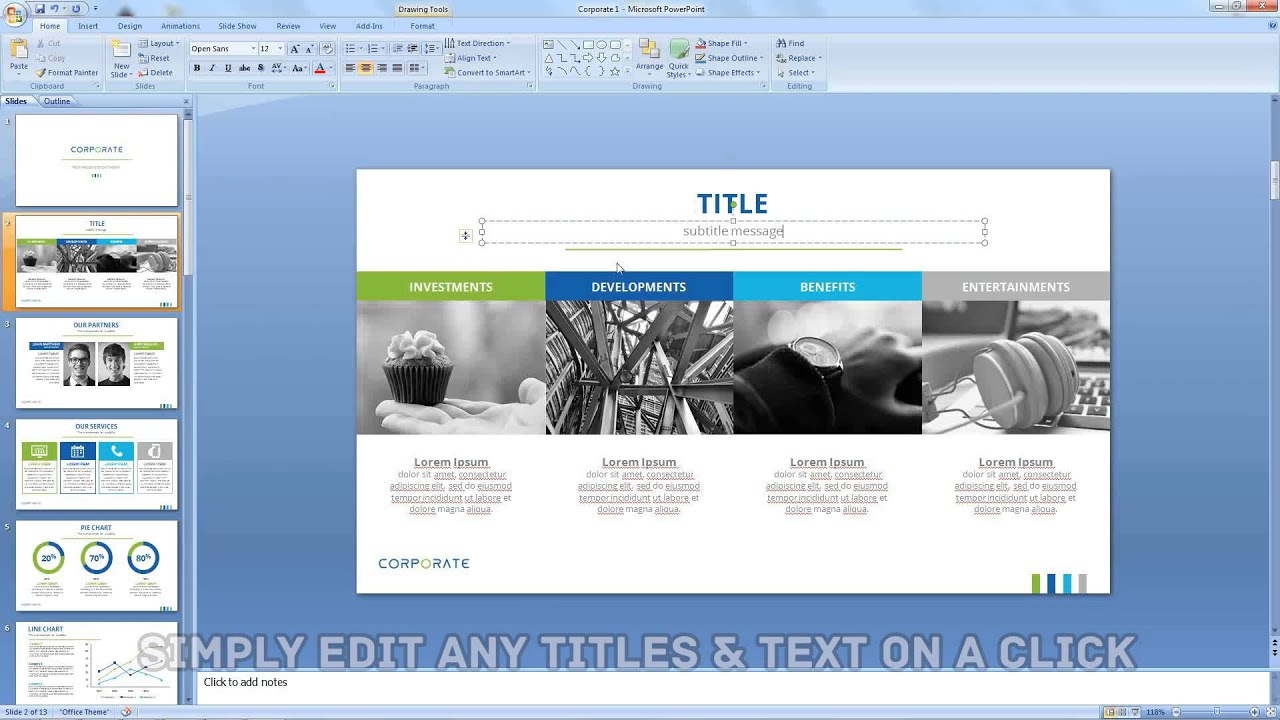Open the Find dialog
Screen dimensions: 1280x720
coord(789,43)
